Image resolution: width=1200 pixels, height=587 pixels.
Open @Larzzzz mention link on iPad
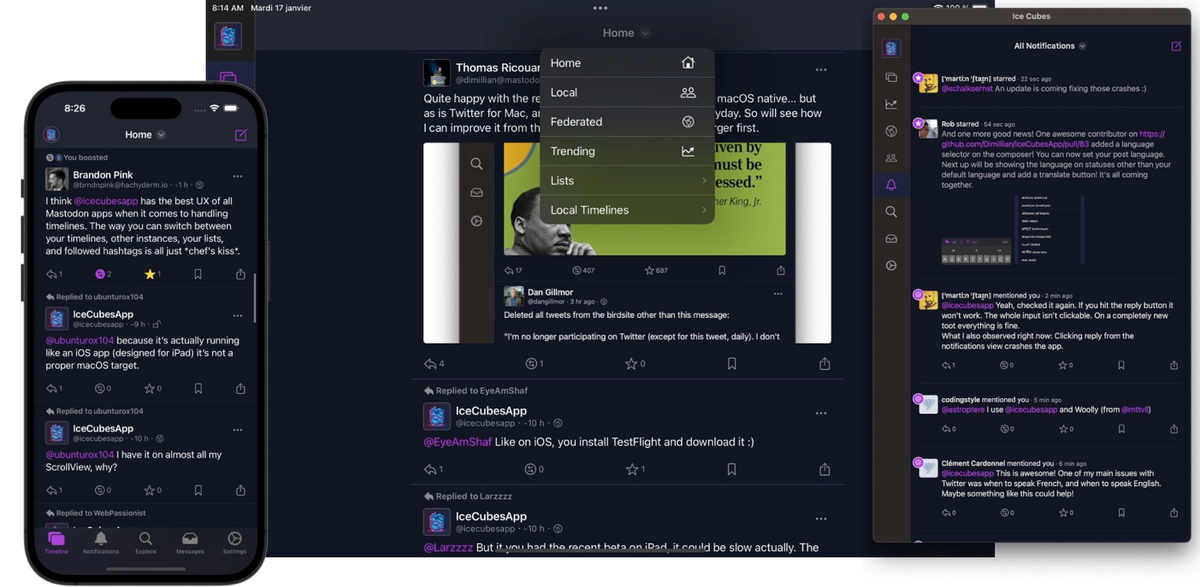pyautogui.click(x=448, y=547)
